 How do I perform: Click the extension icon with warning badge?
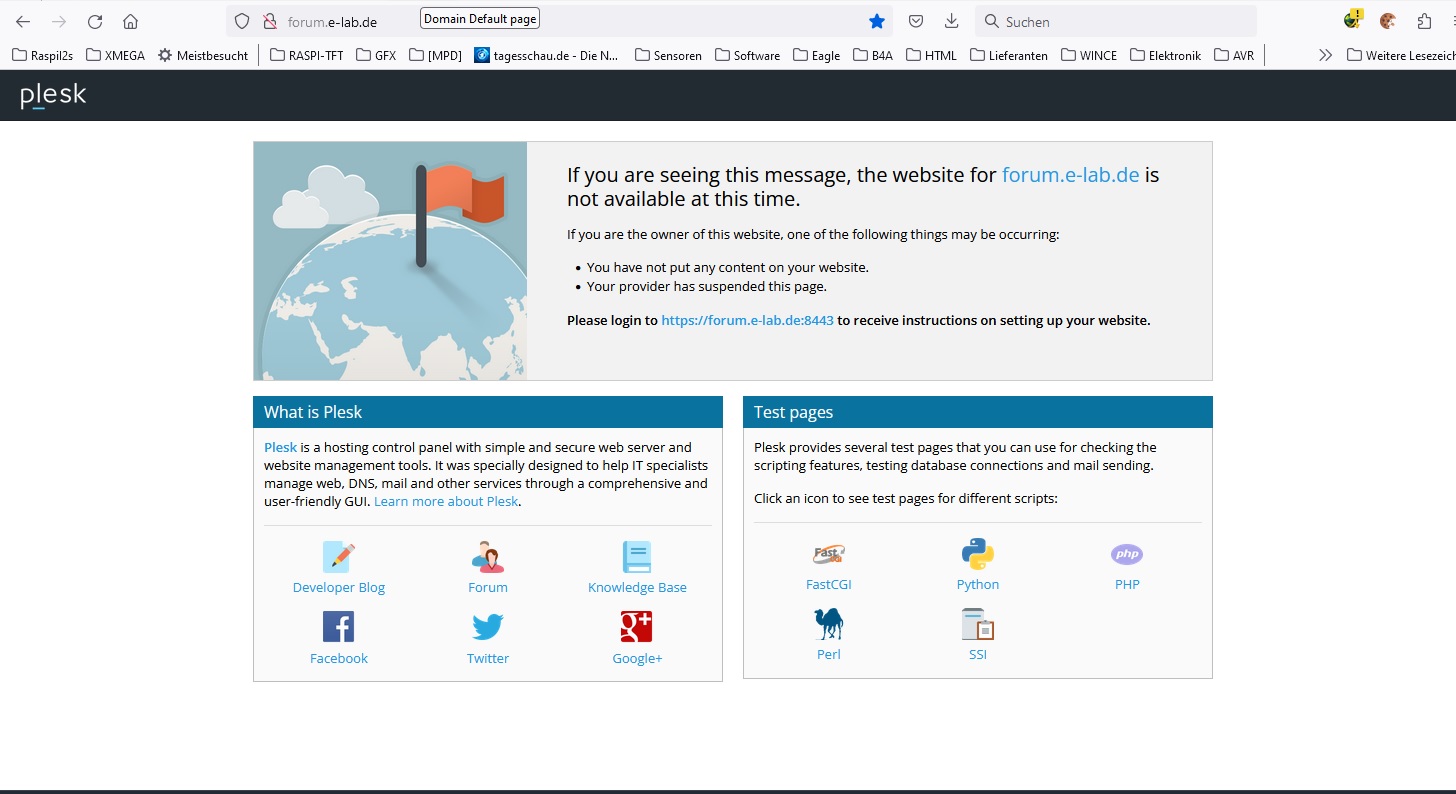point(1352,20)
